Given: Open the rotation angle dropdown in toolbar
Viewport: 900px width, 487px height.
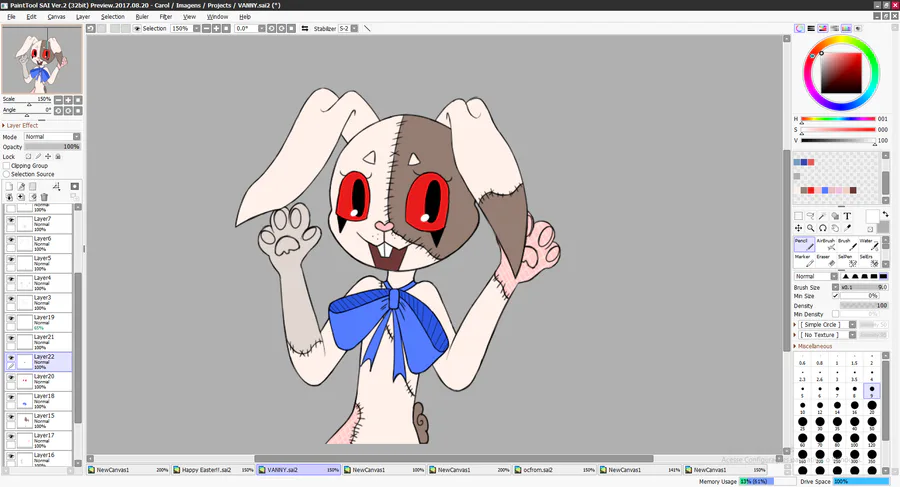Looking at the screenshot, I should click(262, 28).
